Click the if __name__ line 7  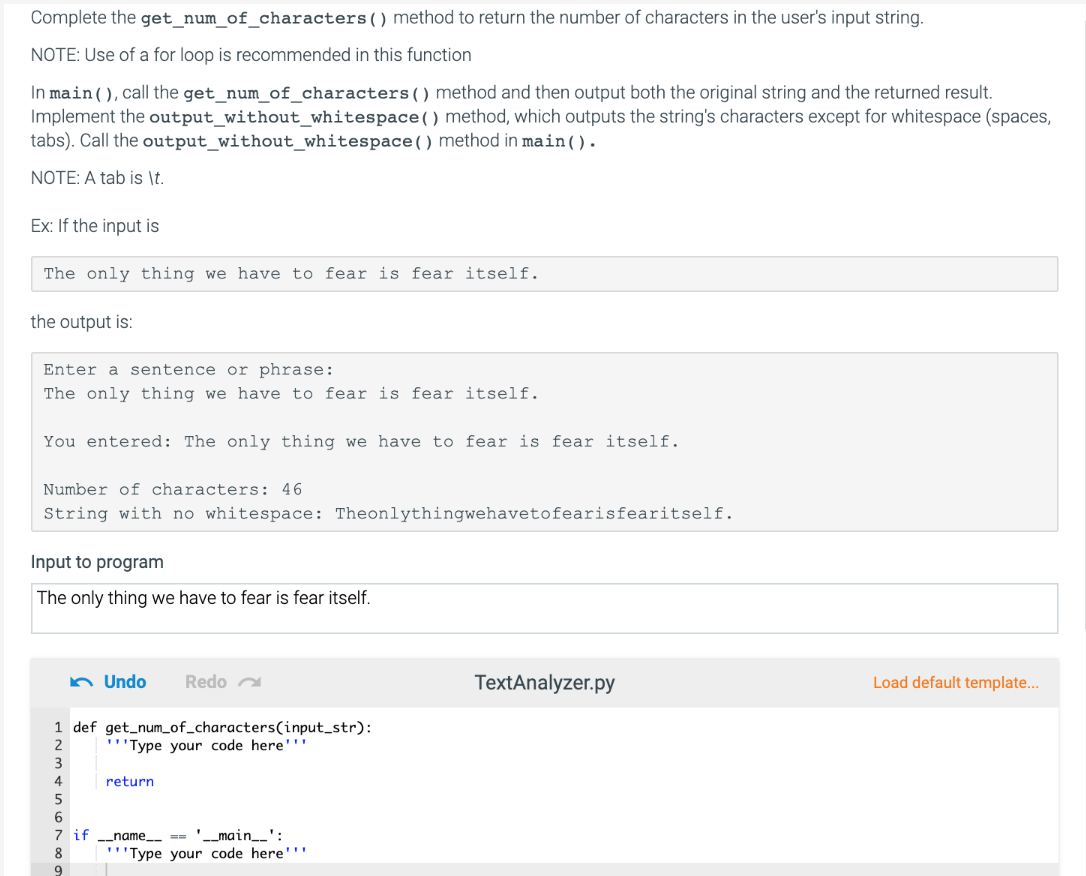coord(178,835)
